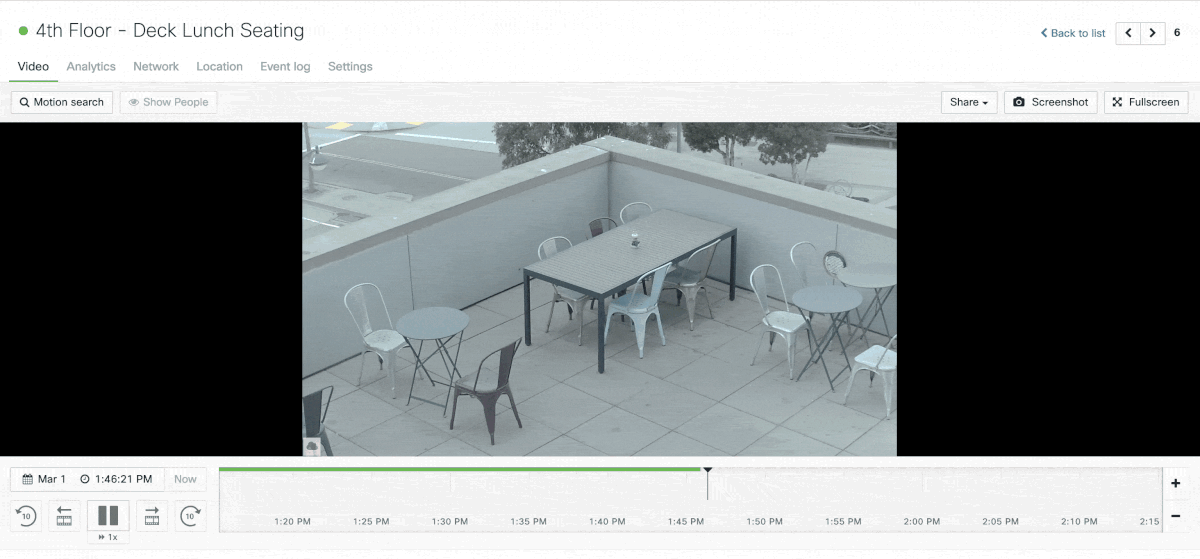
Task: Pause the video playback
Action: click(108, 516)
